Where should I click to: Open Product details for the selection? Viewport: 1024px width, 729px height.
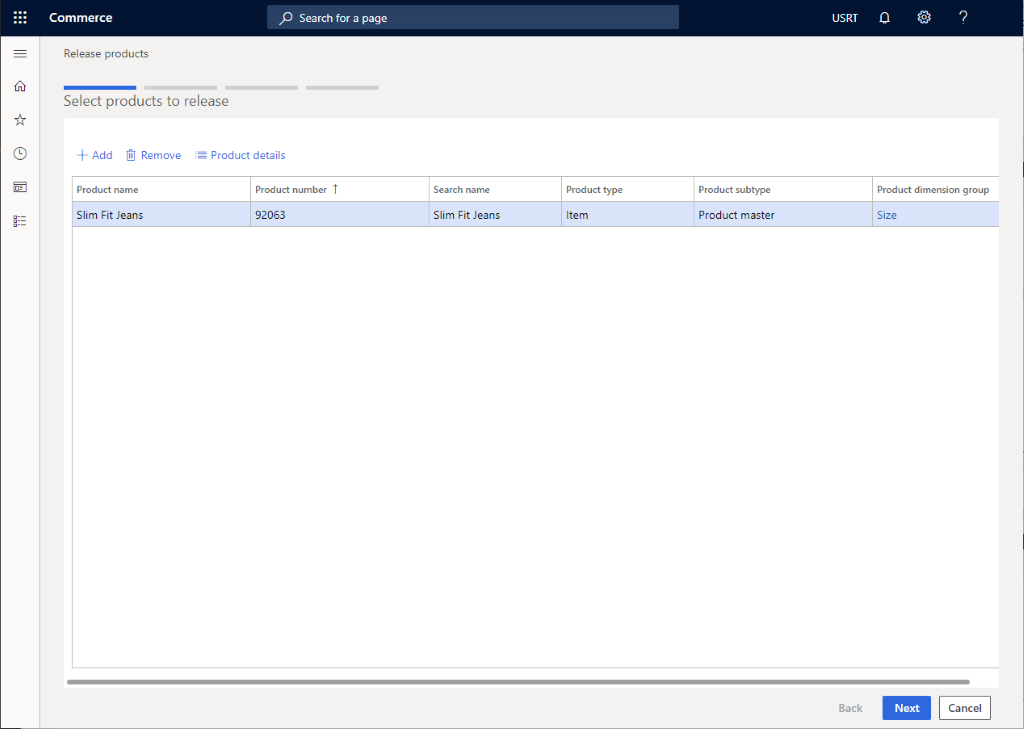coord(240,155)
